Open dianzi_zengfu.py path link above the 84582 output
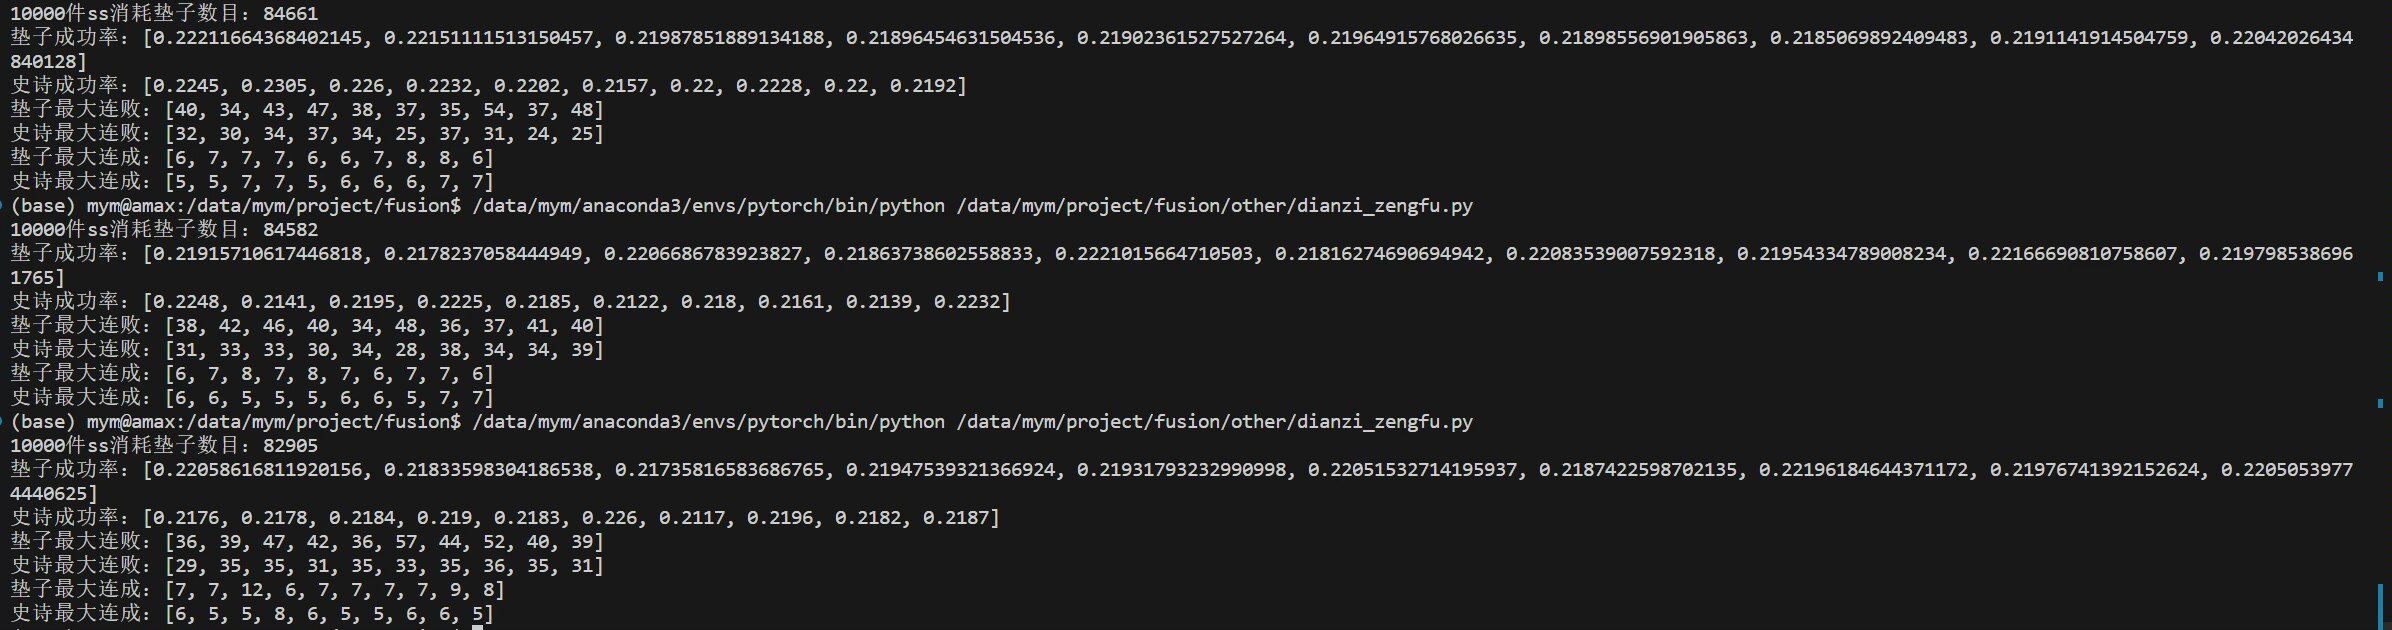Screen dimensions: 2392x630 point(1215,206)
